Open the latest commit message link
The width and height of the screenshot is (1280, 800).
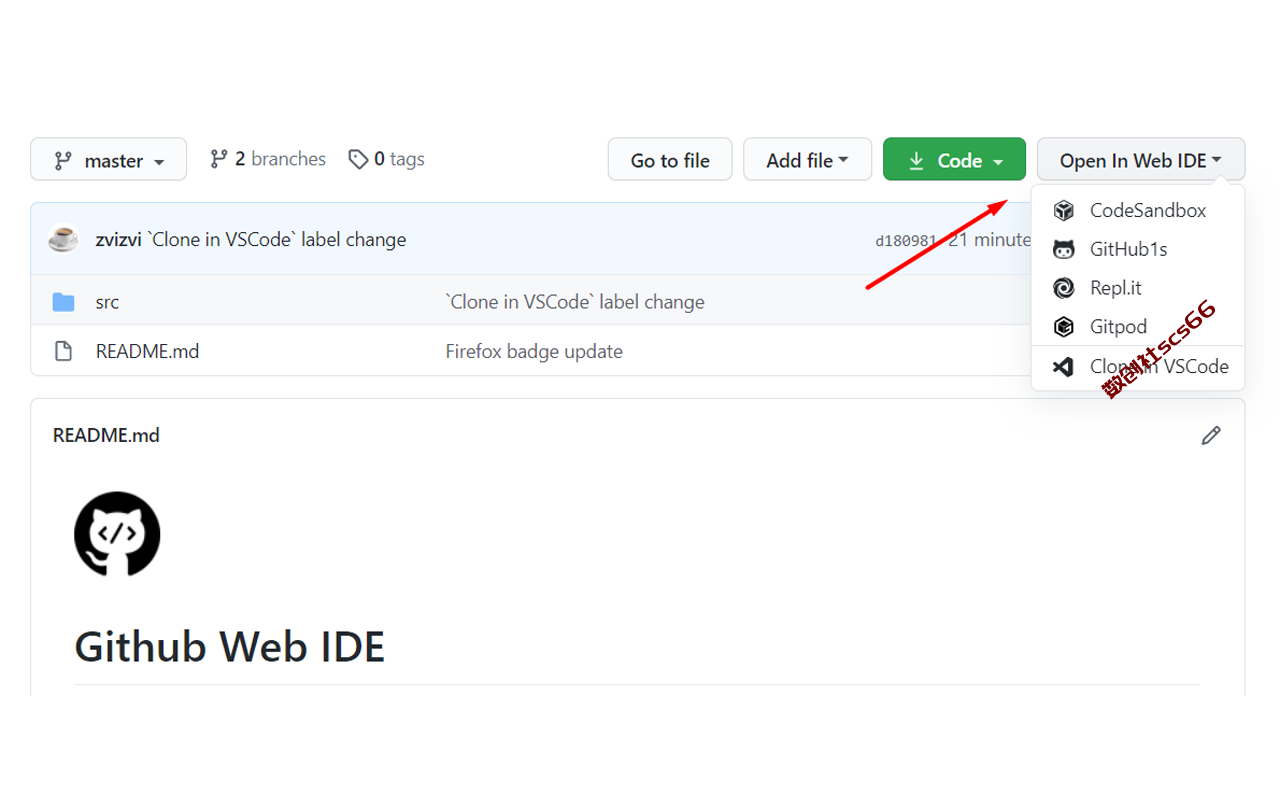(277, 240)
